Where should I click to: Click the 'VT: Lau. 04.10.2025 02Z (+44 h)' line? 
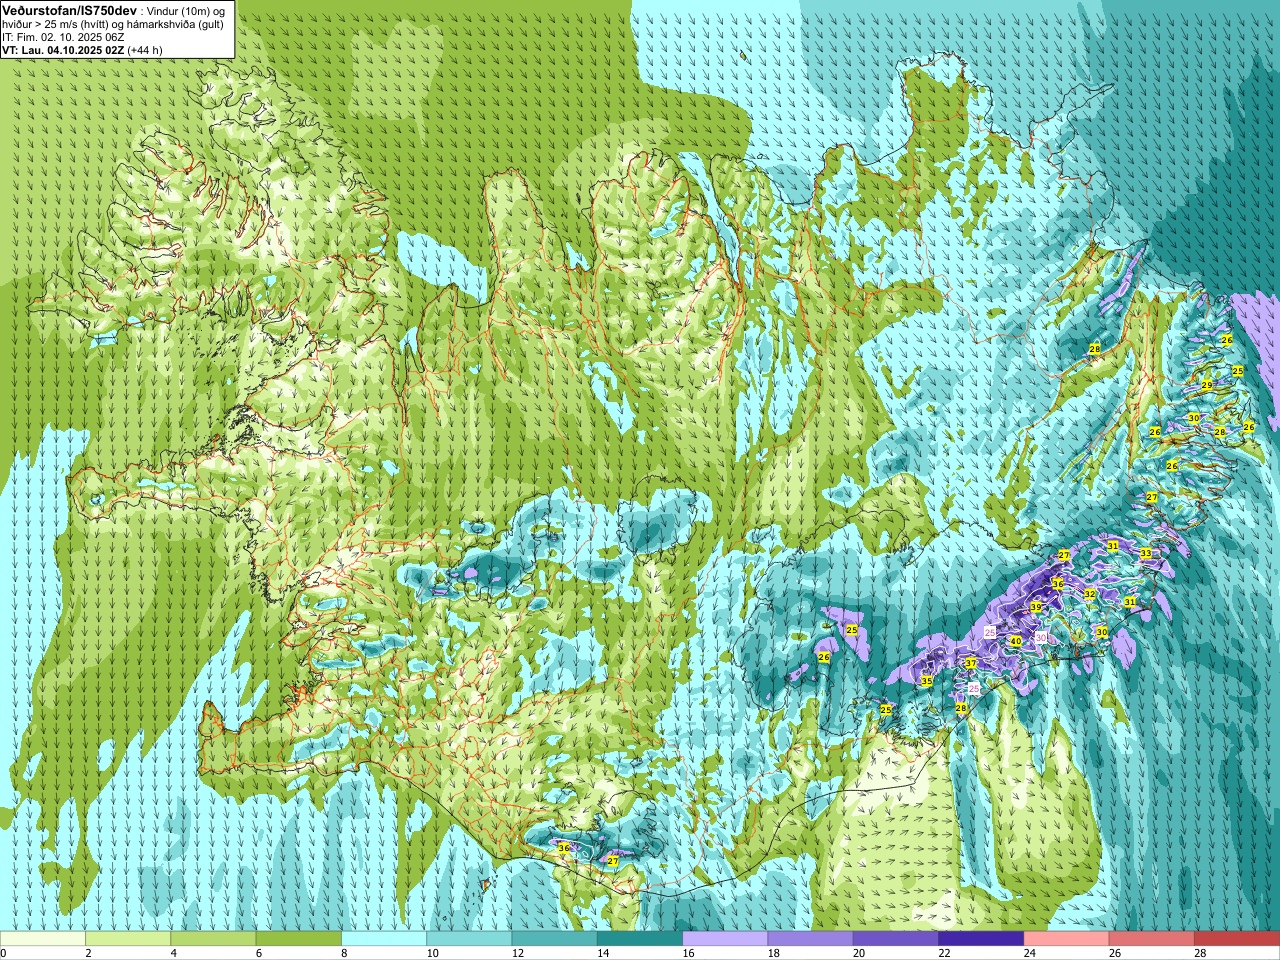(82, 50)
